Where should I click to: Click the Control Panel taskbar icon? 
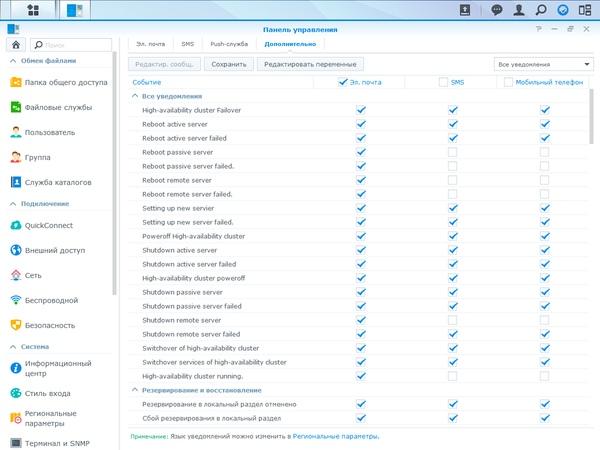(75, 10)
